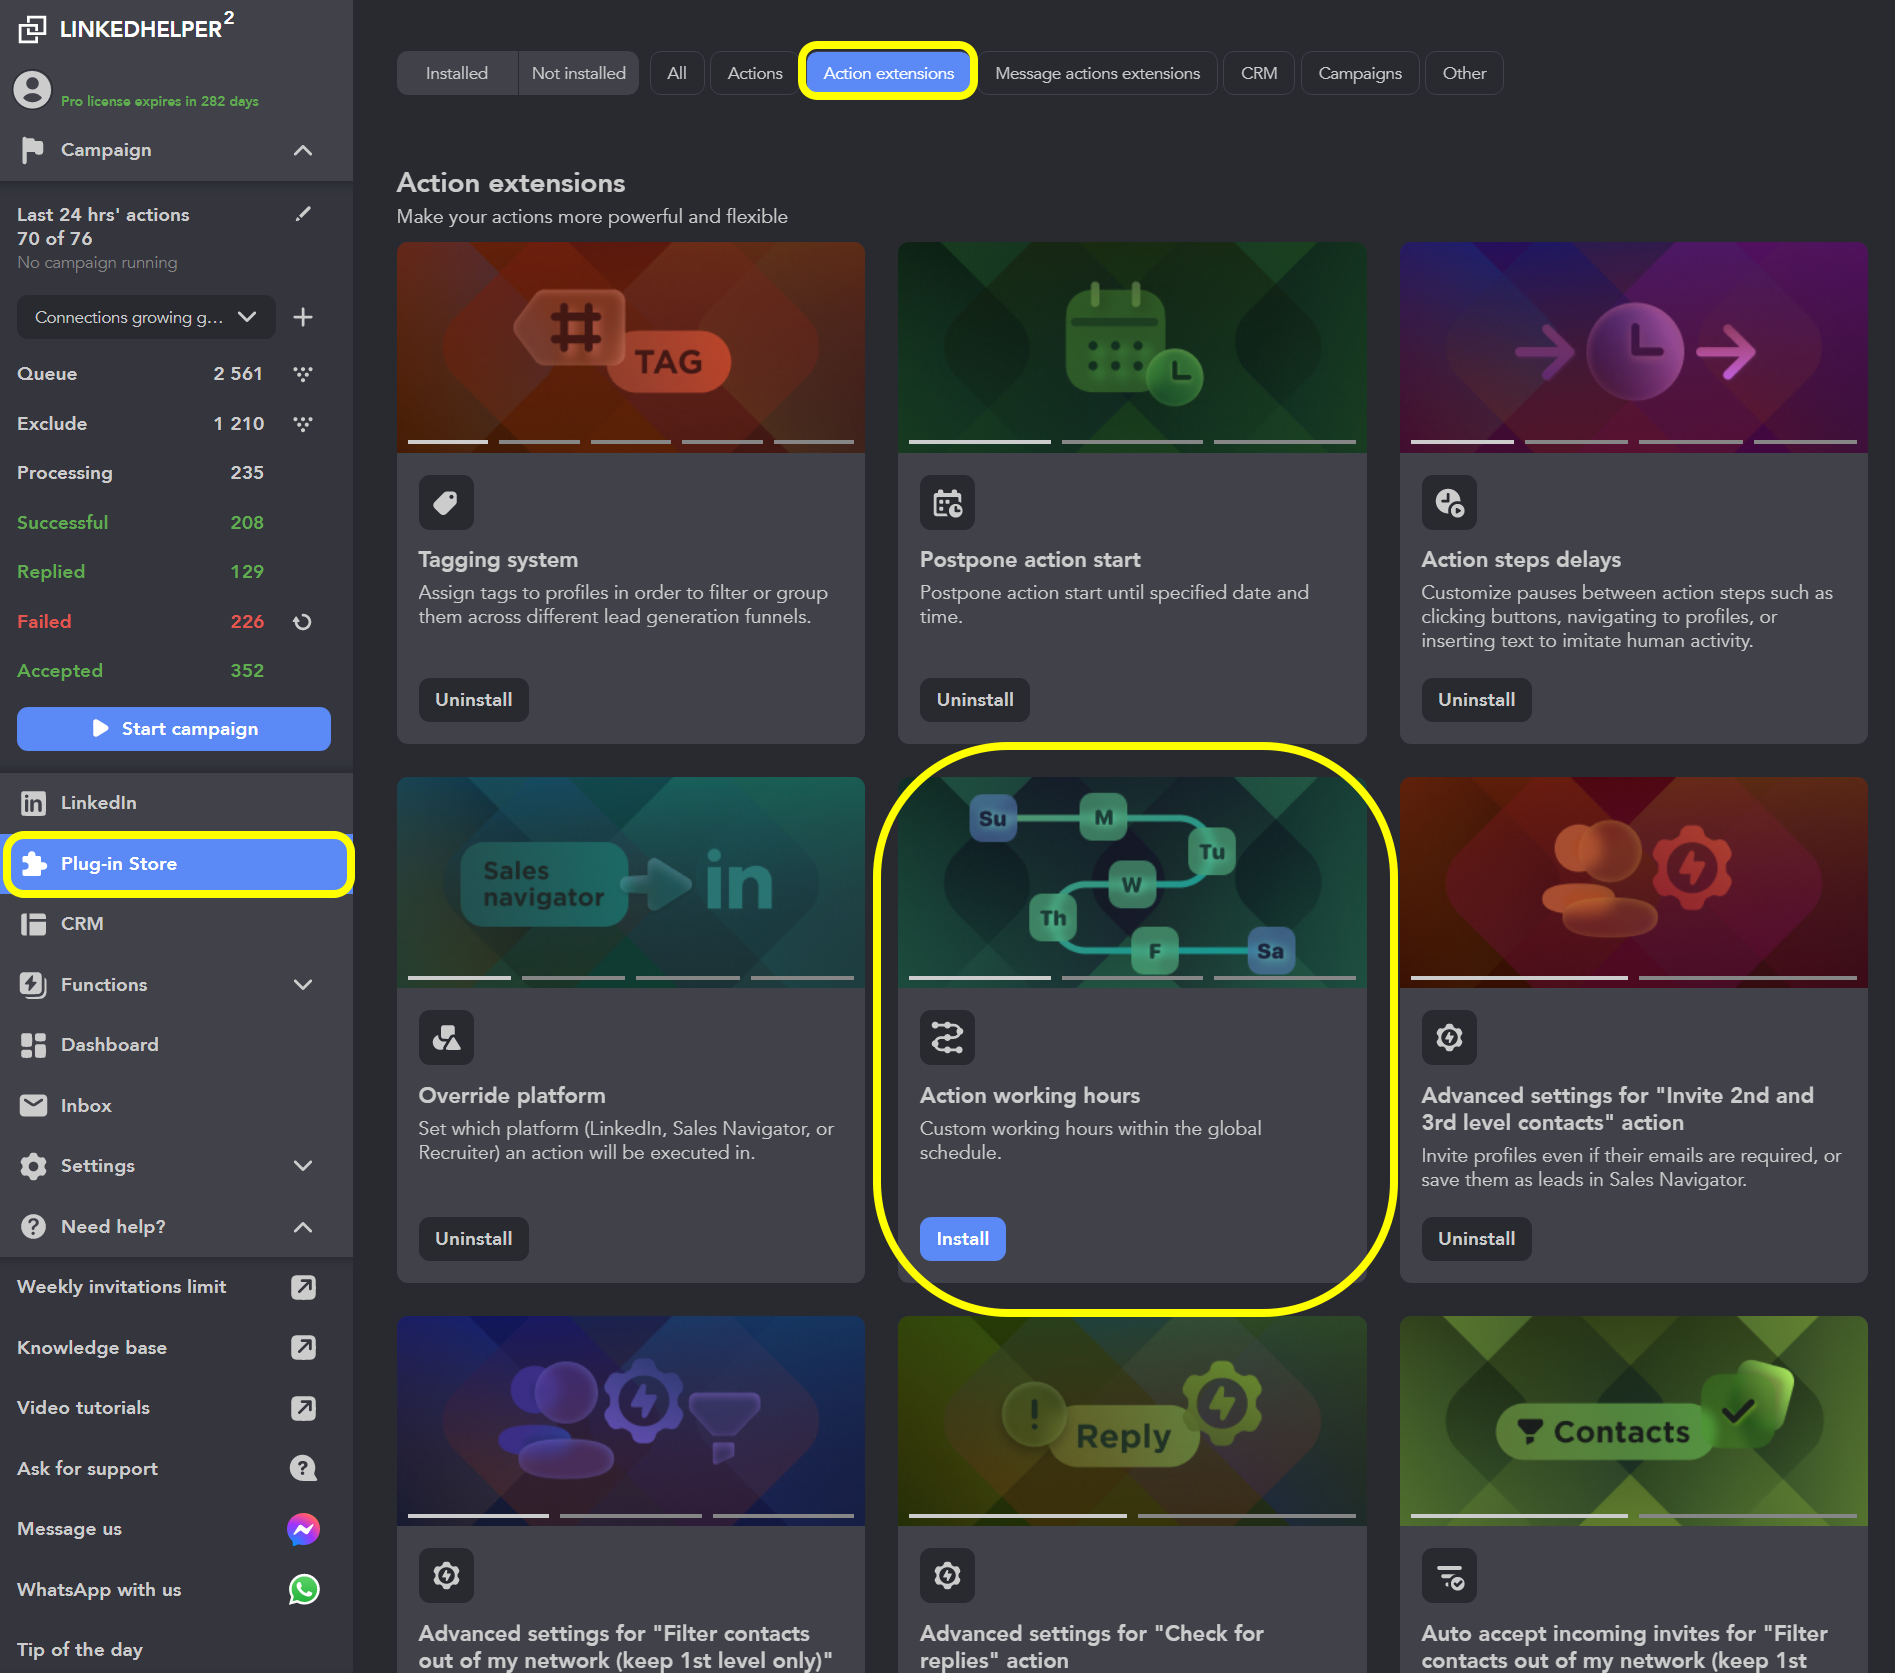Viewport: 1895px width, 1673px height.
Task: Switch to the Other tab
Action: coord(1464,73)
